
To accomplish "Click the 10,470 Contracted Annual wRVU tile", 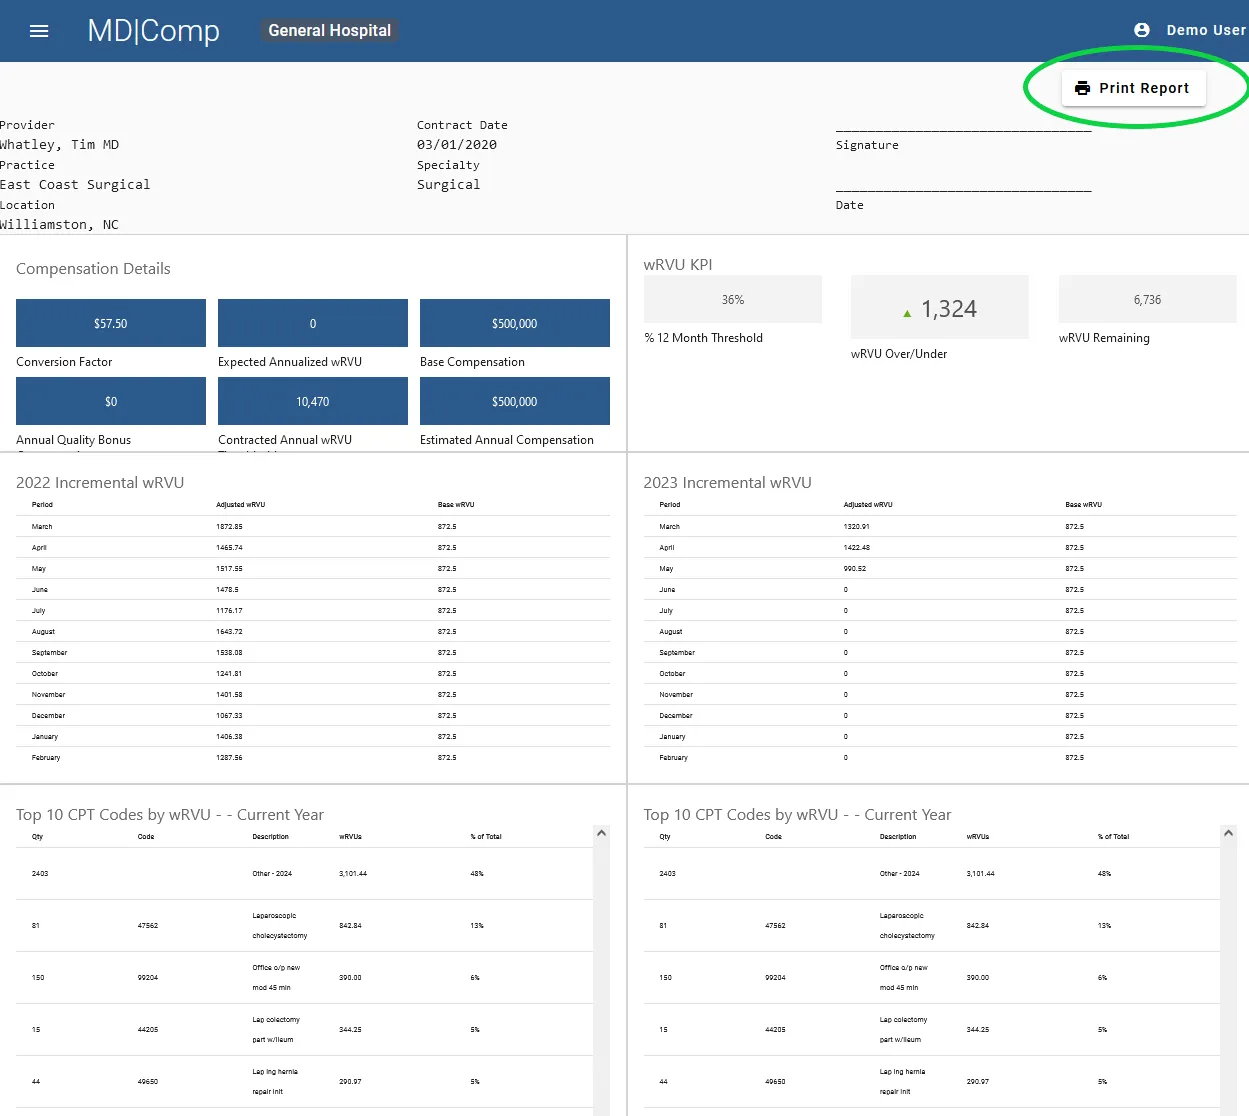I will click(312, 401).
